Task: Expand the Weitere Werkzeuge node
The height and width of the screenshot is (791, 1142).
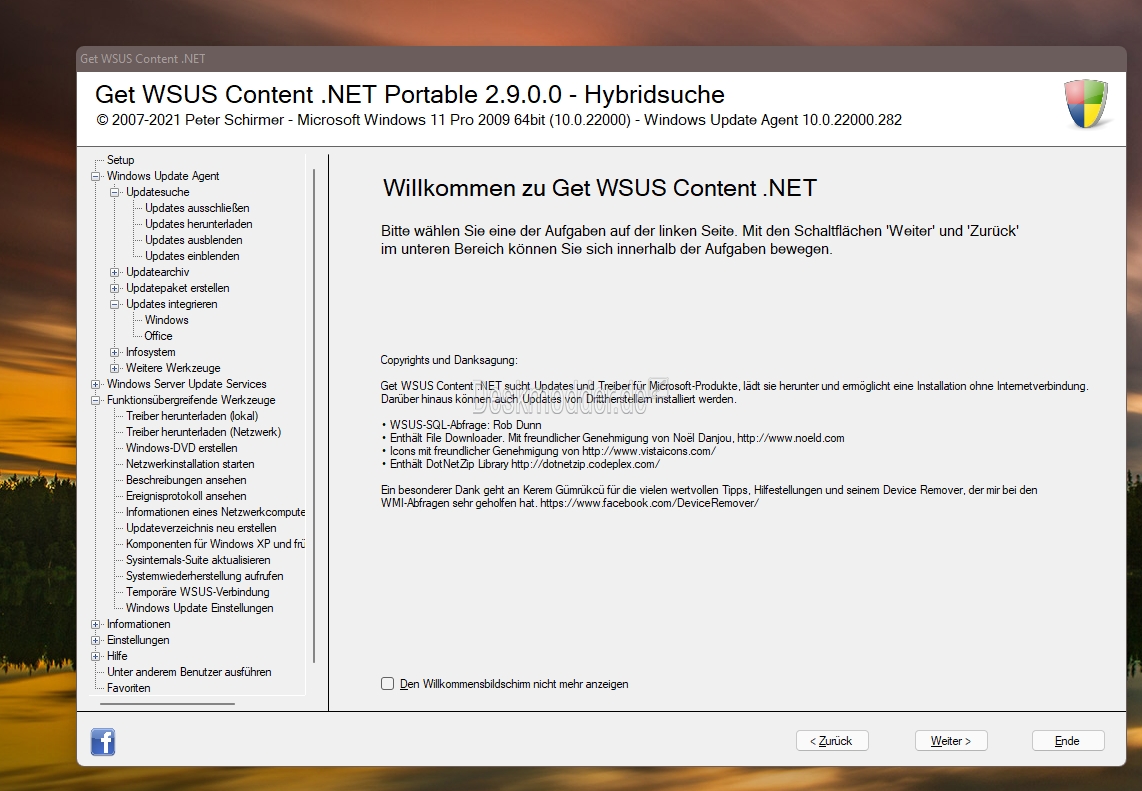Action: coord(114,369)
